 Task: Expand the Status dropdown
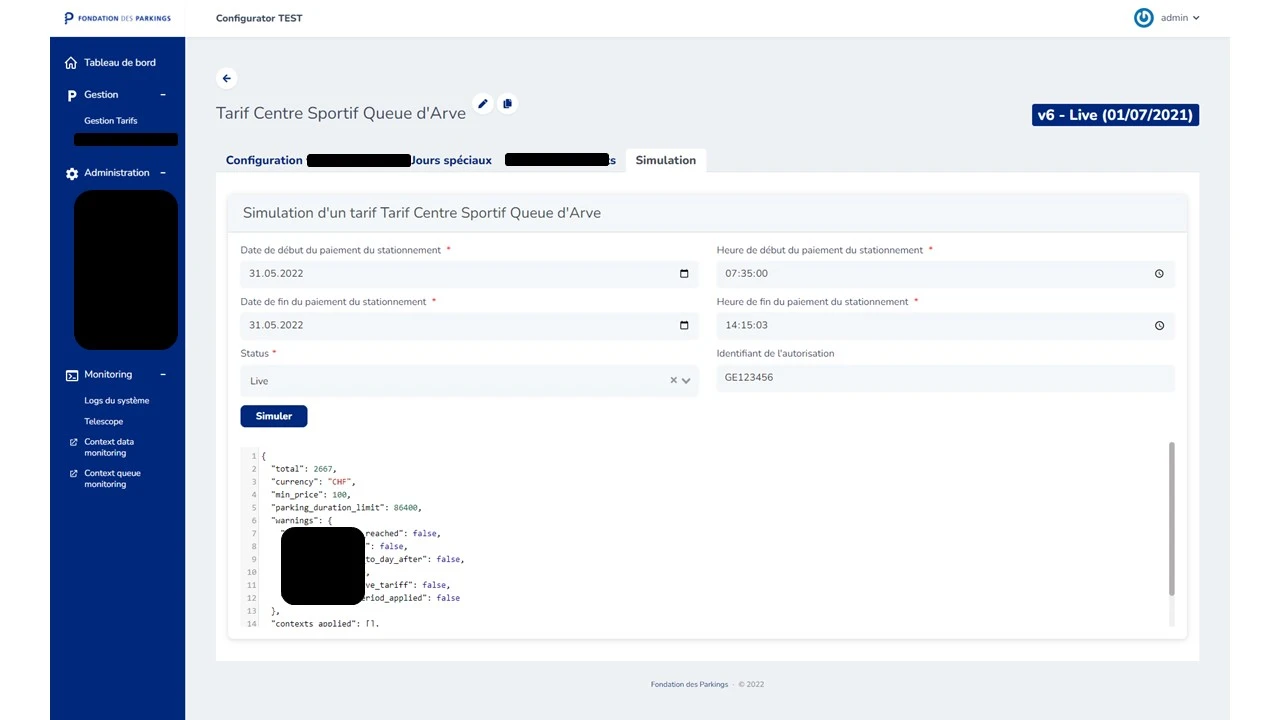[686, 381]
